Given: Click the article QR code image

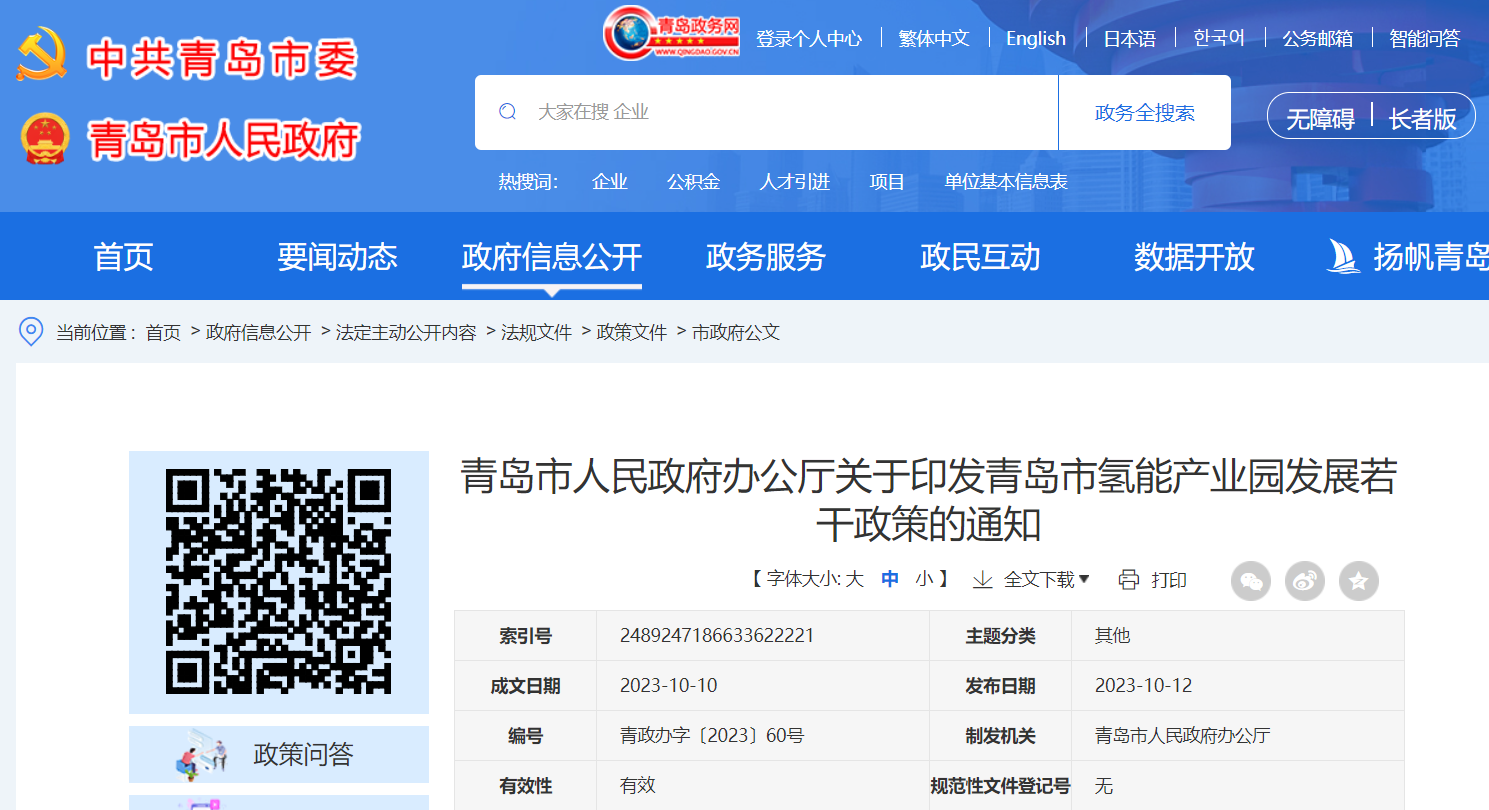Looking at the screenshot, I should 278,582.
